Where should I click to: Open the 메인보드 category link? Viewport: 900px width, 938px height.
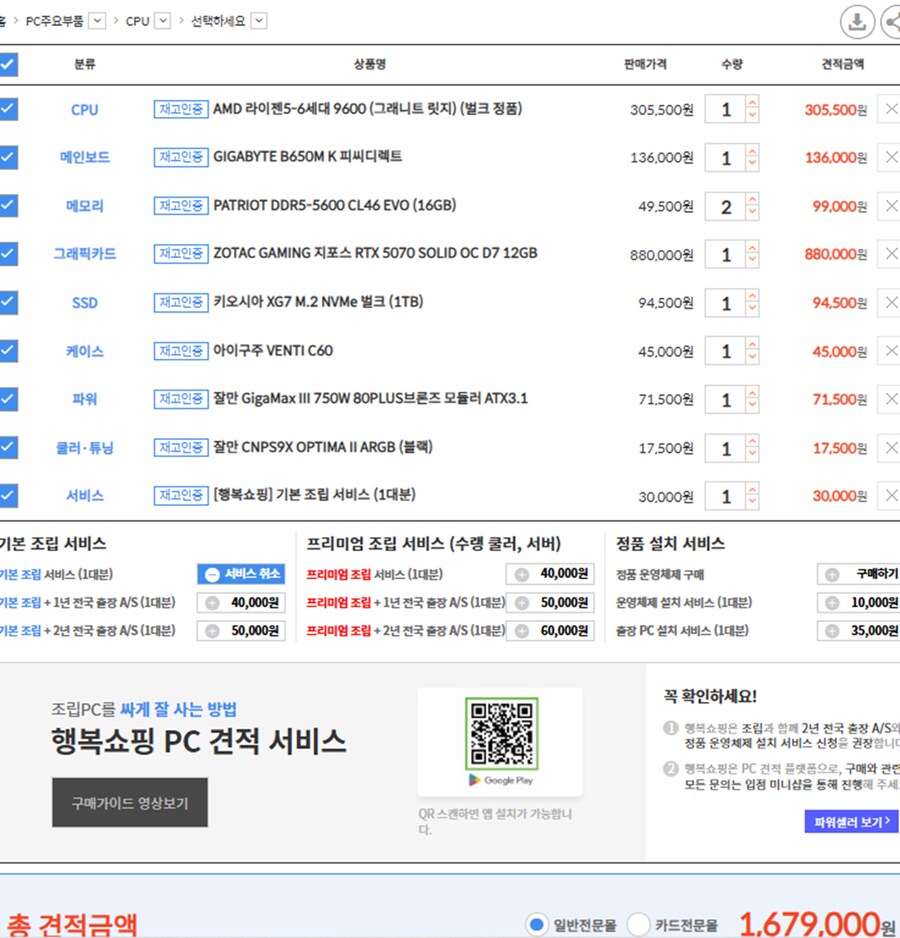coord(84,157)
